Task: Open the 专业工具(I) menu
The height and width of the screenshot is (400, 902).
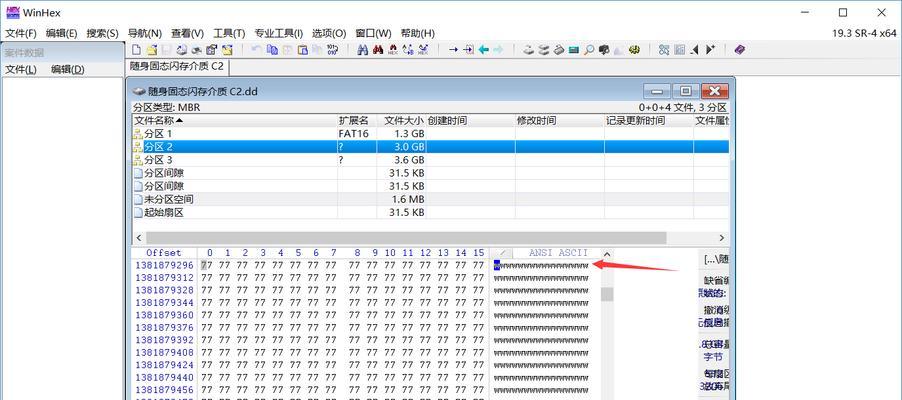Action: coord(278,33)
